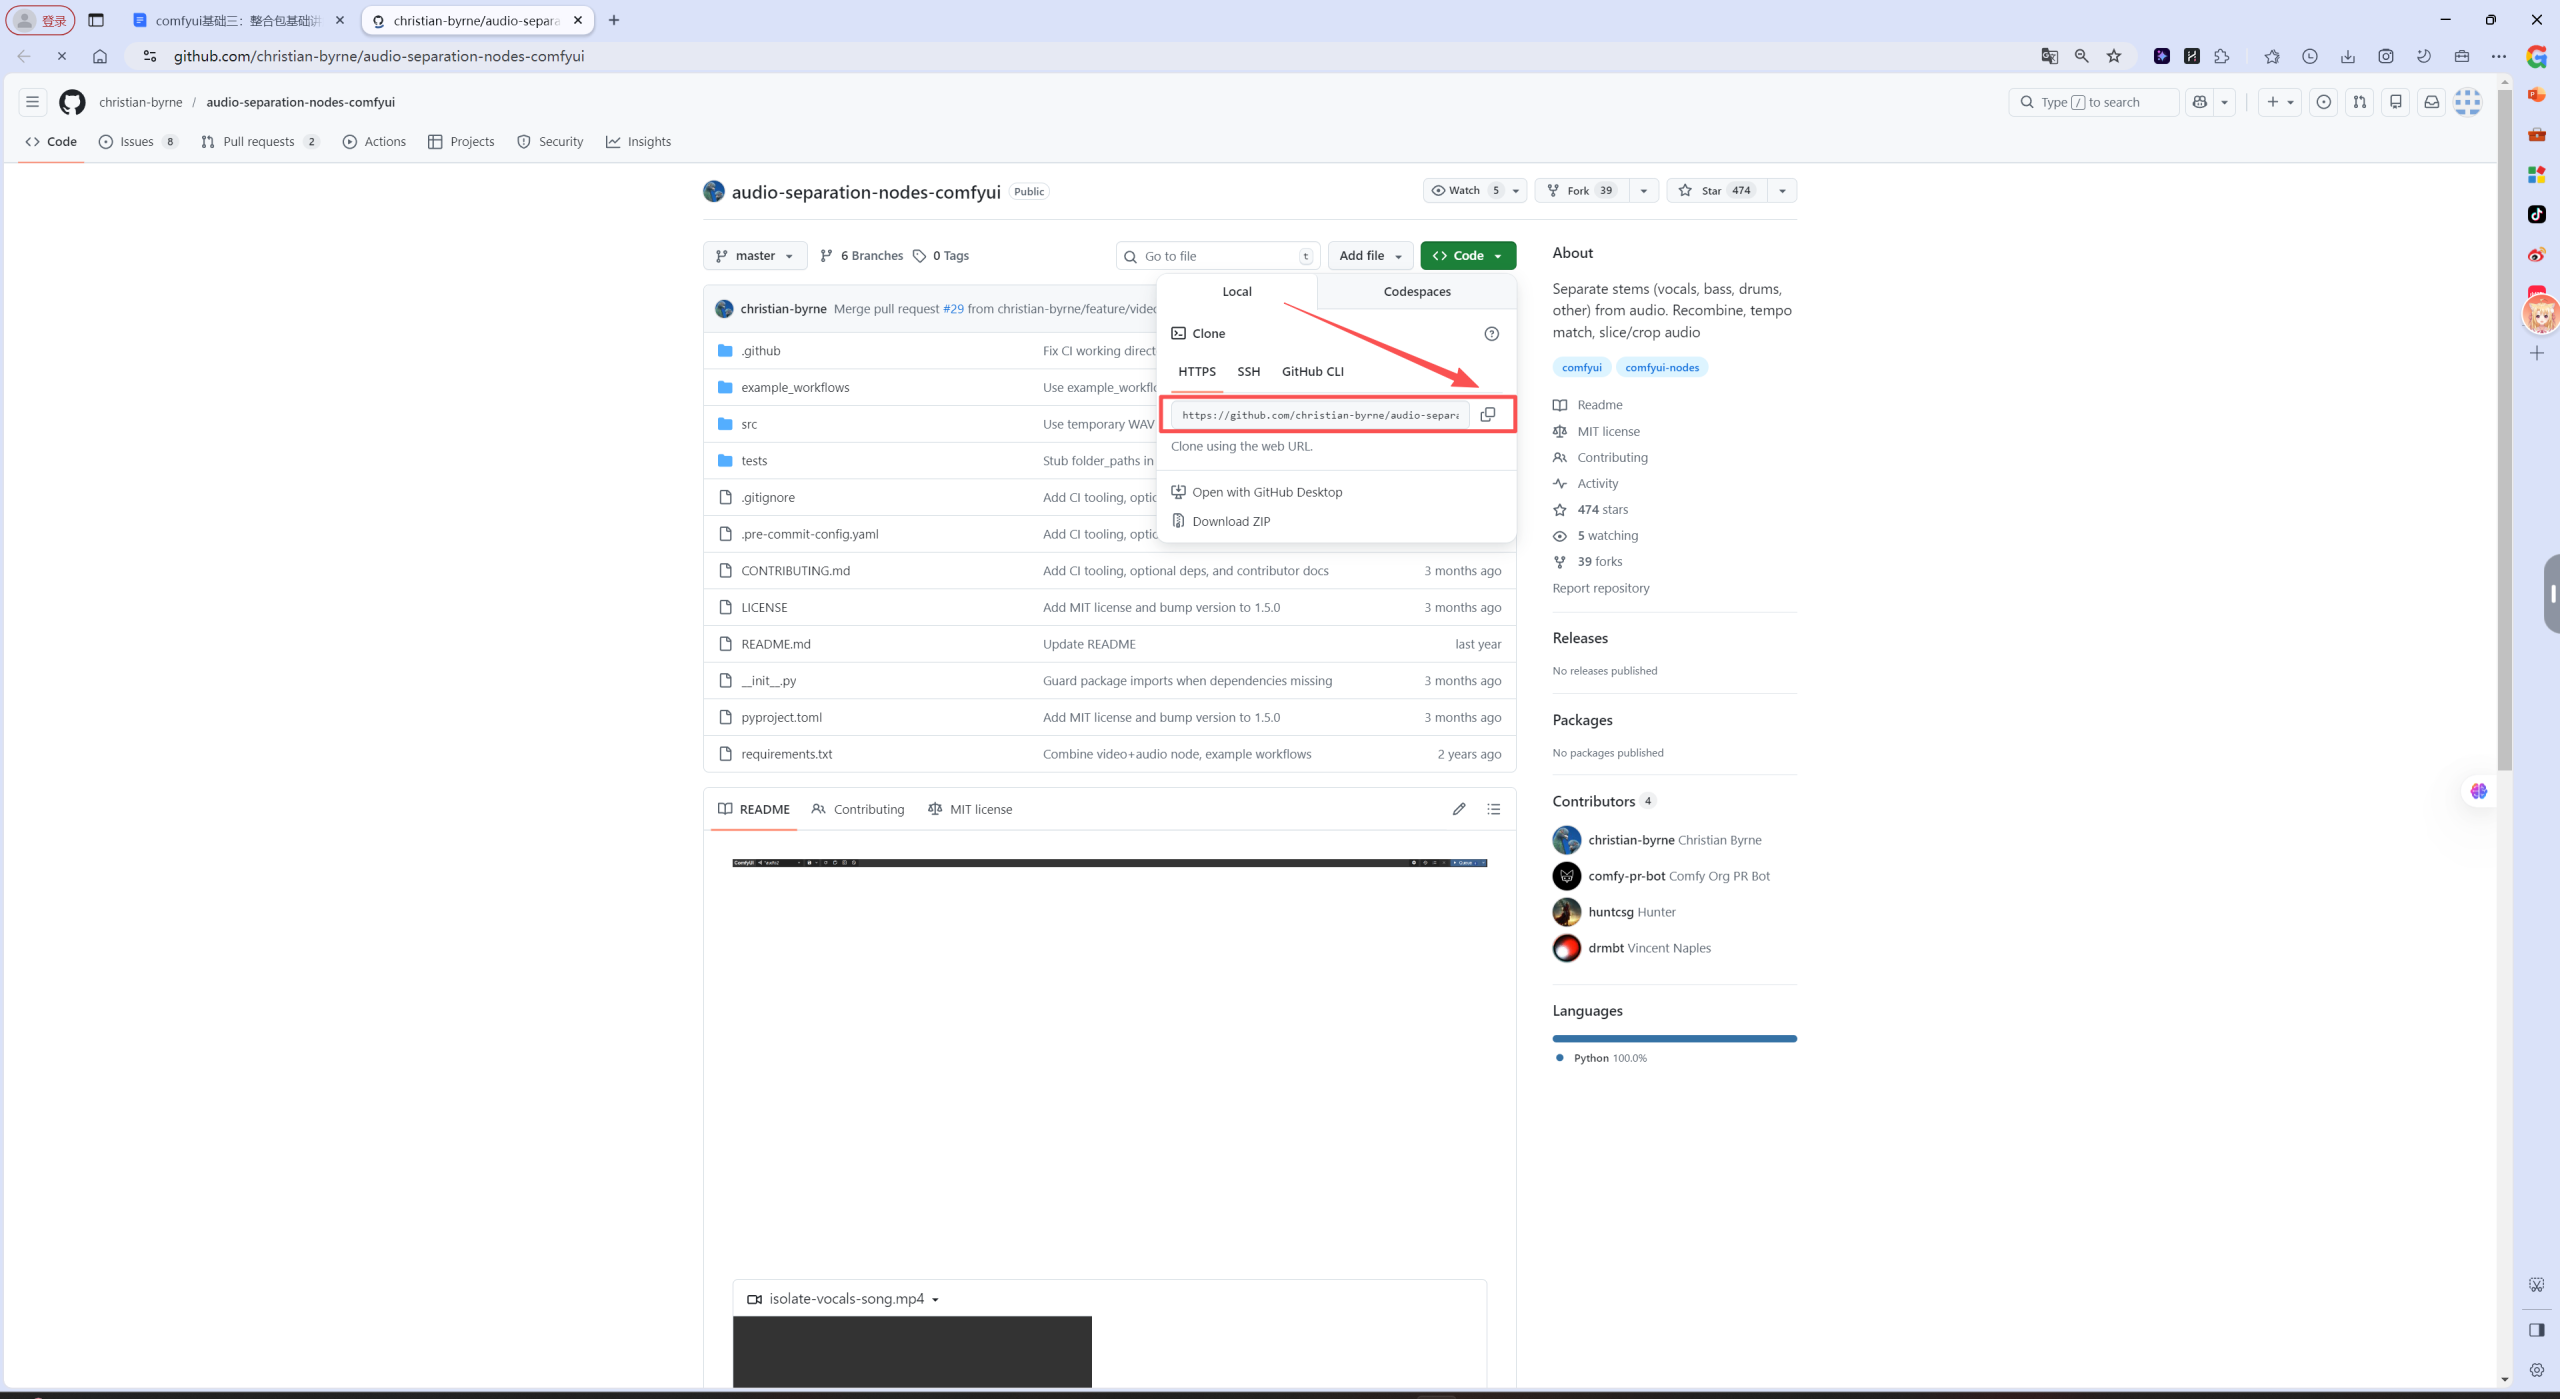Open the 0 Tags link
Image resolution: width=2560 pixels, height=1399 pixels.
[x=941, y=256]
